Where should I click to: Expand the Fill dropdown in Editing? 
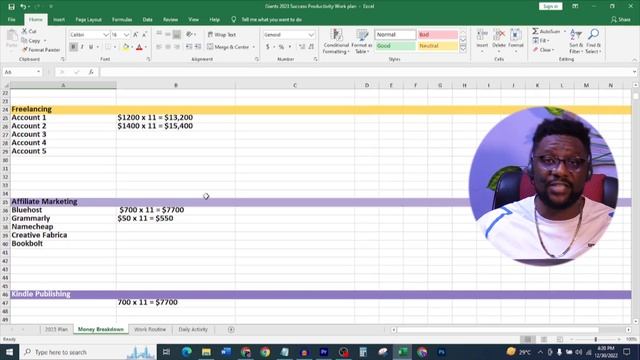(x=548, y=41)
